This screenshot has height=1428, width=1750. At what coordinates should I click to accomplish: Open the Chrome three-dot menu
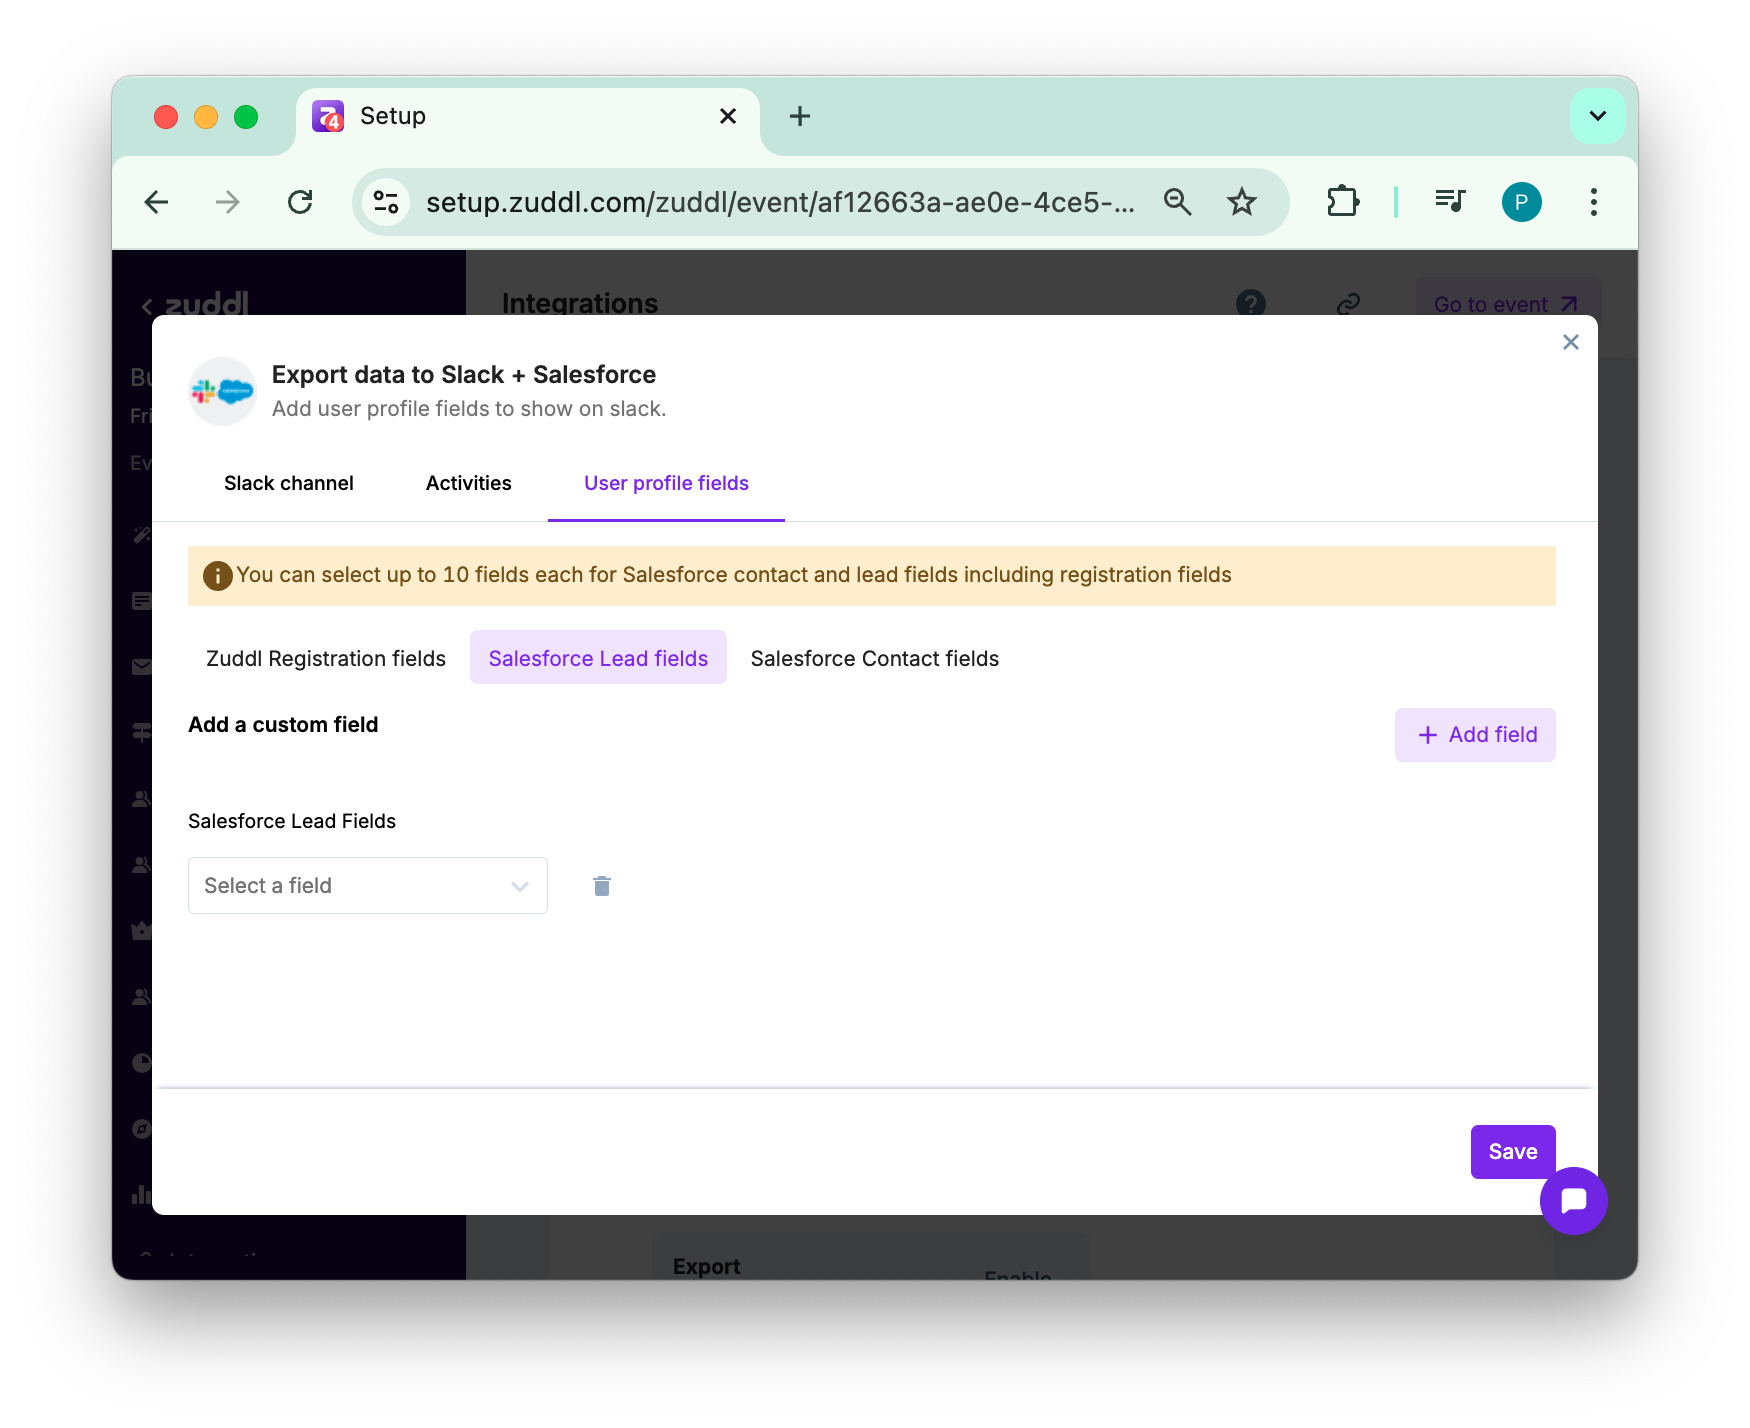[x=1593, y=202]
